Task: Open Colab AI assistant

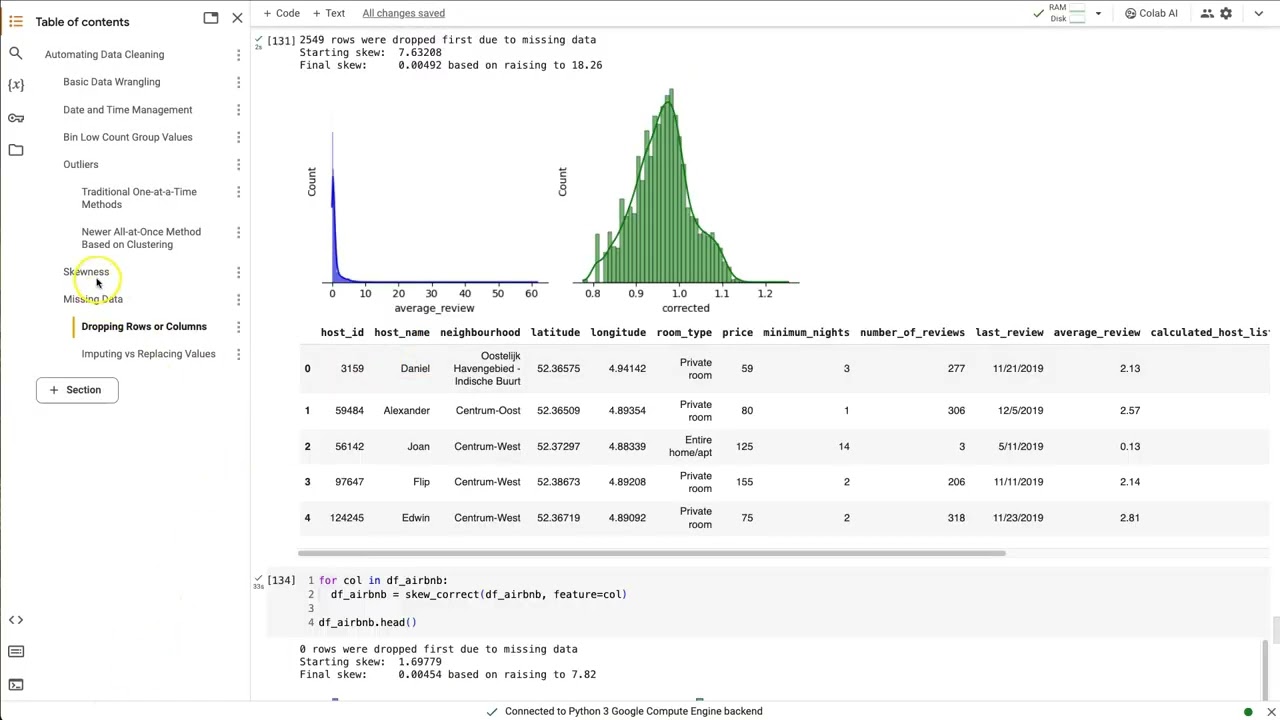Action: (x=1151, y=13)
